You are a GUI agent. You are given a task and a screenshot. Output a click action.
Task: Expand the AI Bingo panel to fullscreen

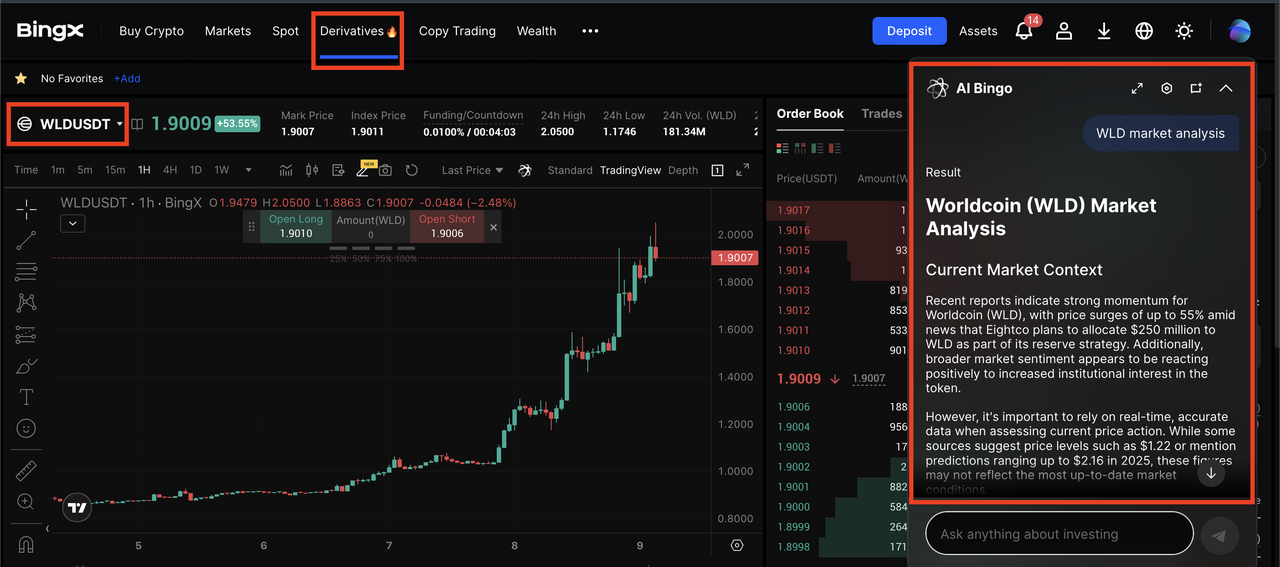(x=1137, y=88)
